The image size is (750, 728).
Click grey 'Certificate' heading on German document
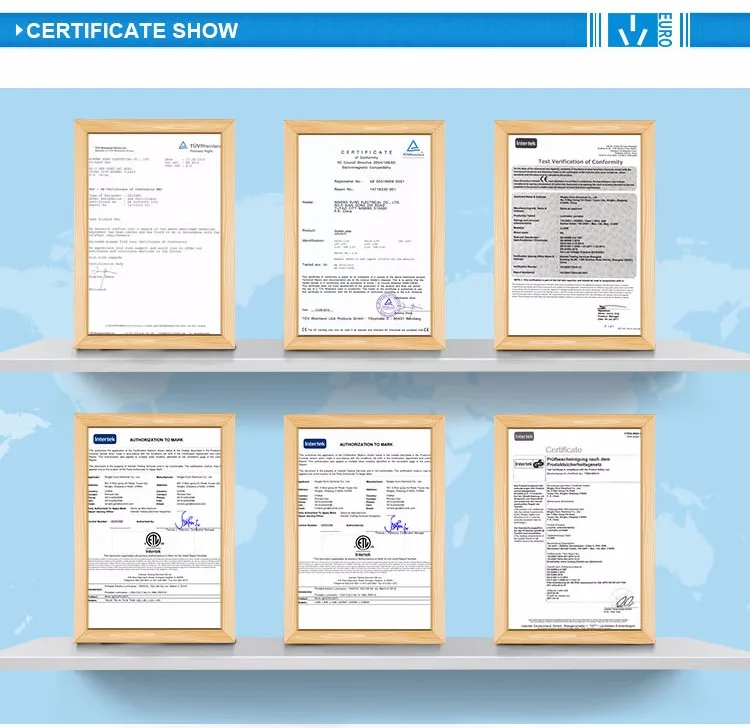563,450
